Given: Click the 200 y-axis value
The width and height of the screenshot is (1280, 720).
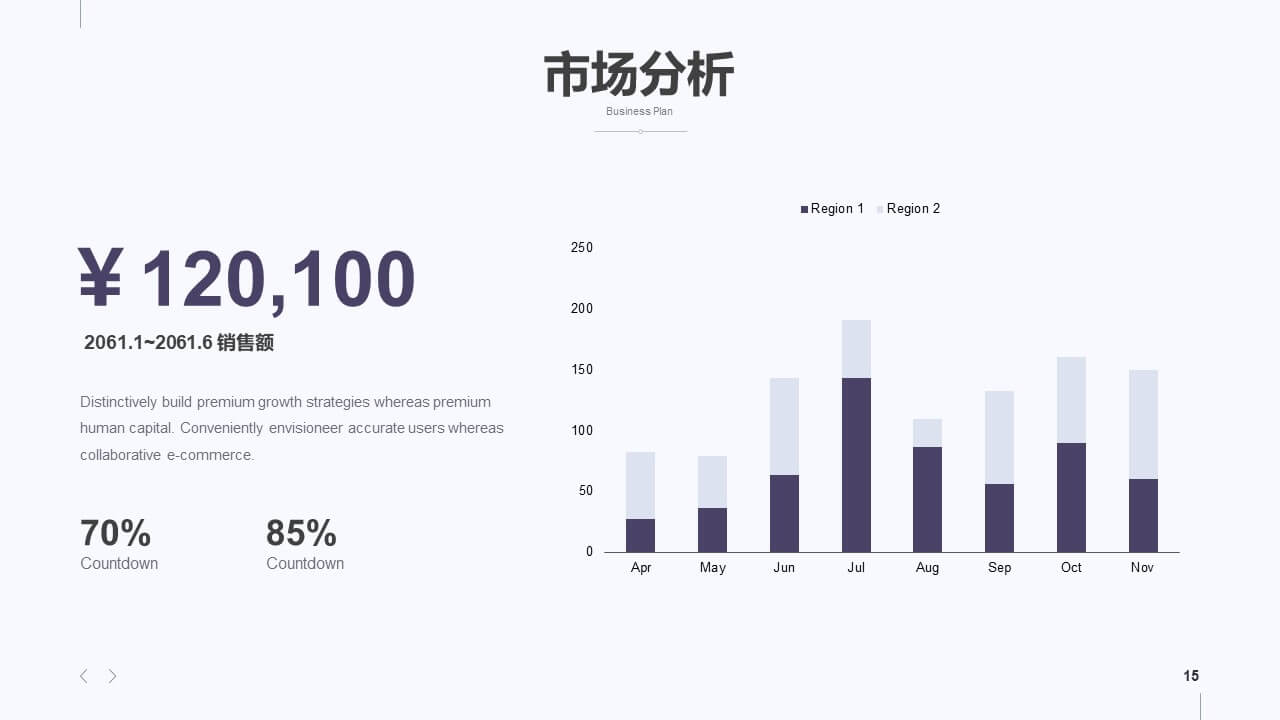Looking at the screenshot, I should (582, 309).
